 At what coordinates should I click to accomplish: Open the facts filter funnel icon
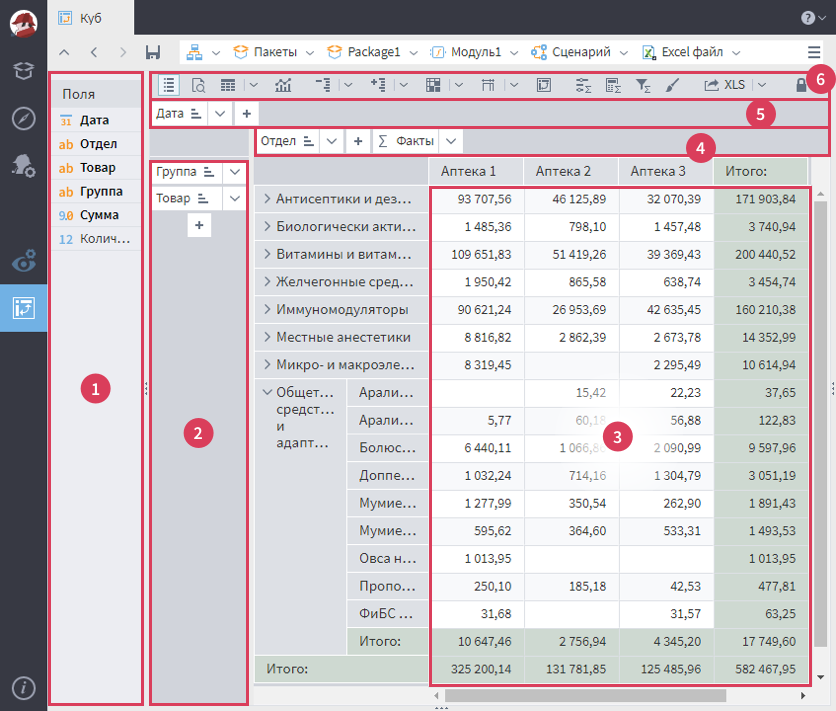643,85
